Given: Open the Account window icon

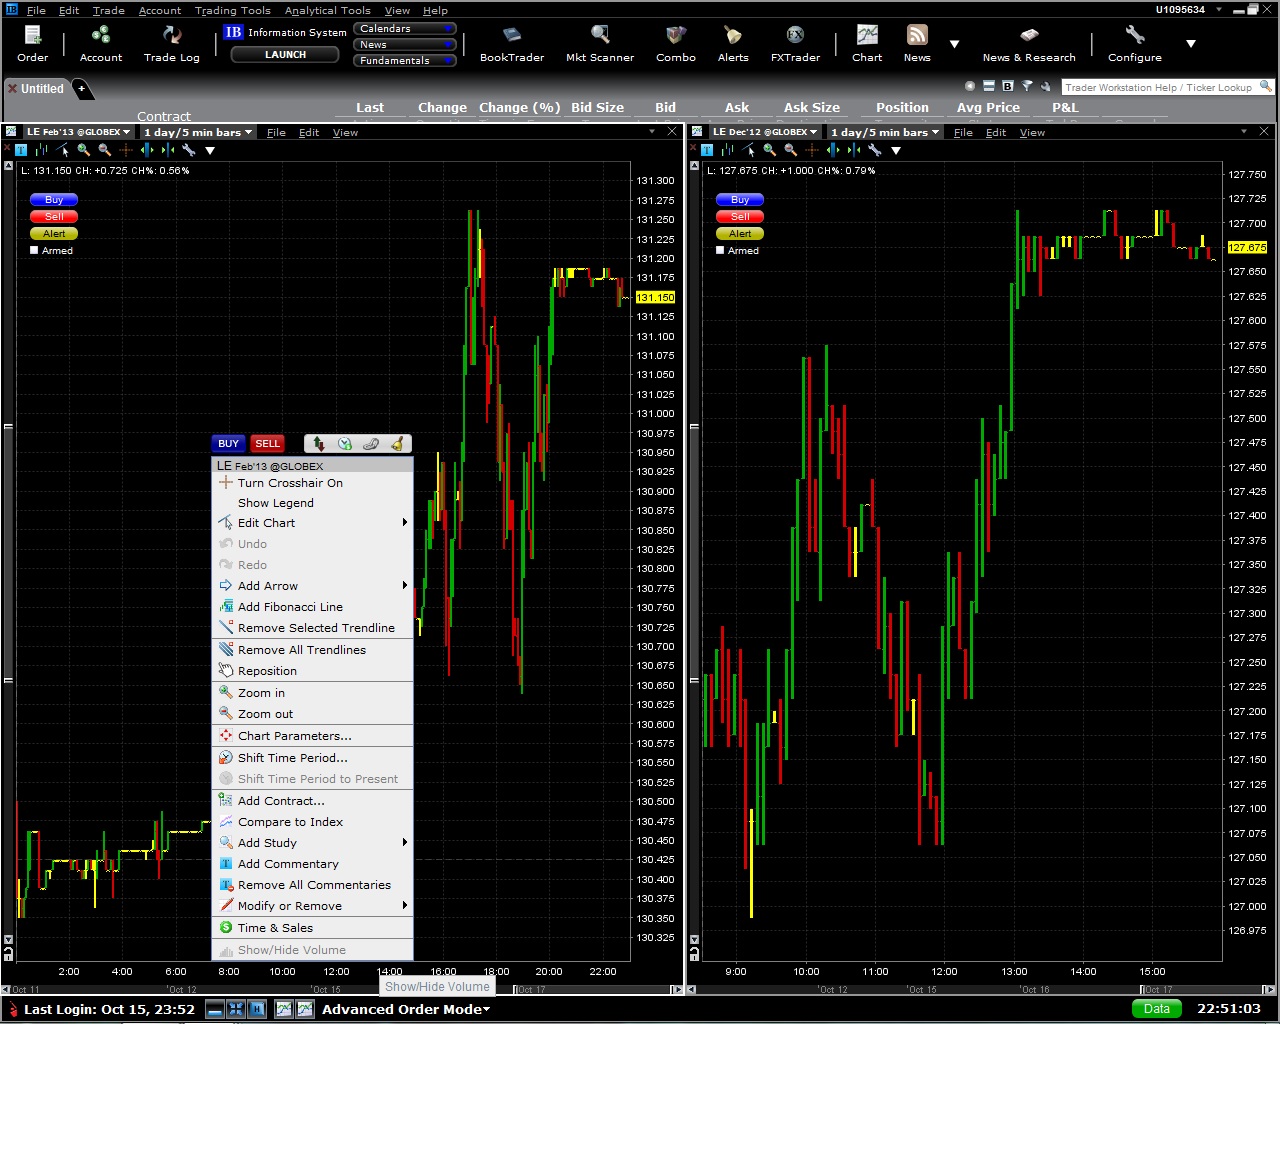Looking at the screenshot, I should 101,44.
